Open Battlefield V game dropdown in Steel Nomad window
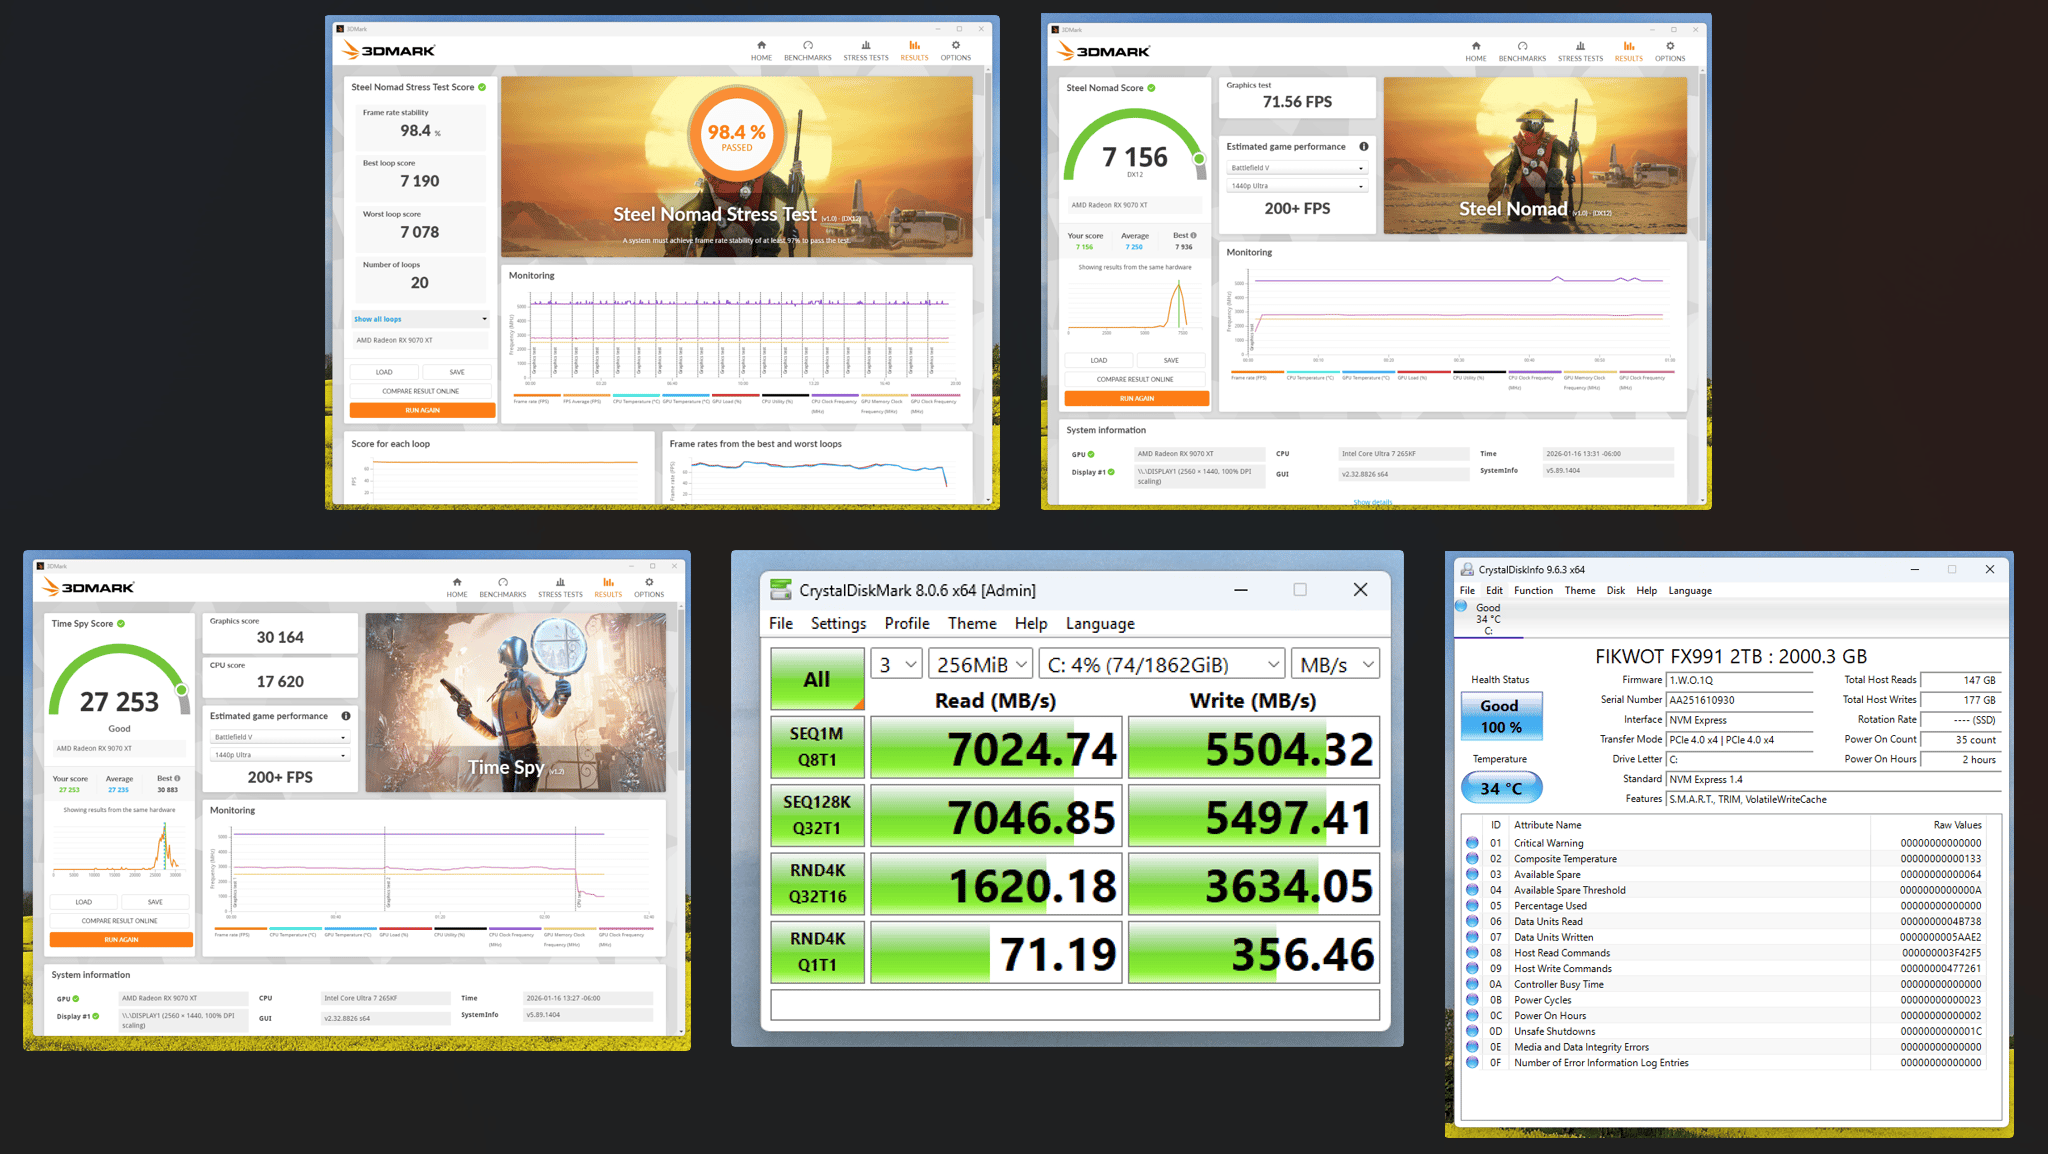 pos(1297,168)
